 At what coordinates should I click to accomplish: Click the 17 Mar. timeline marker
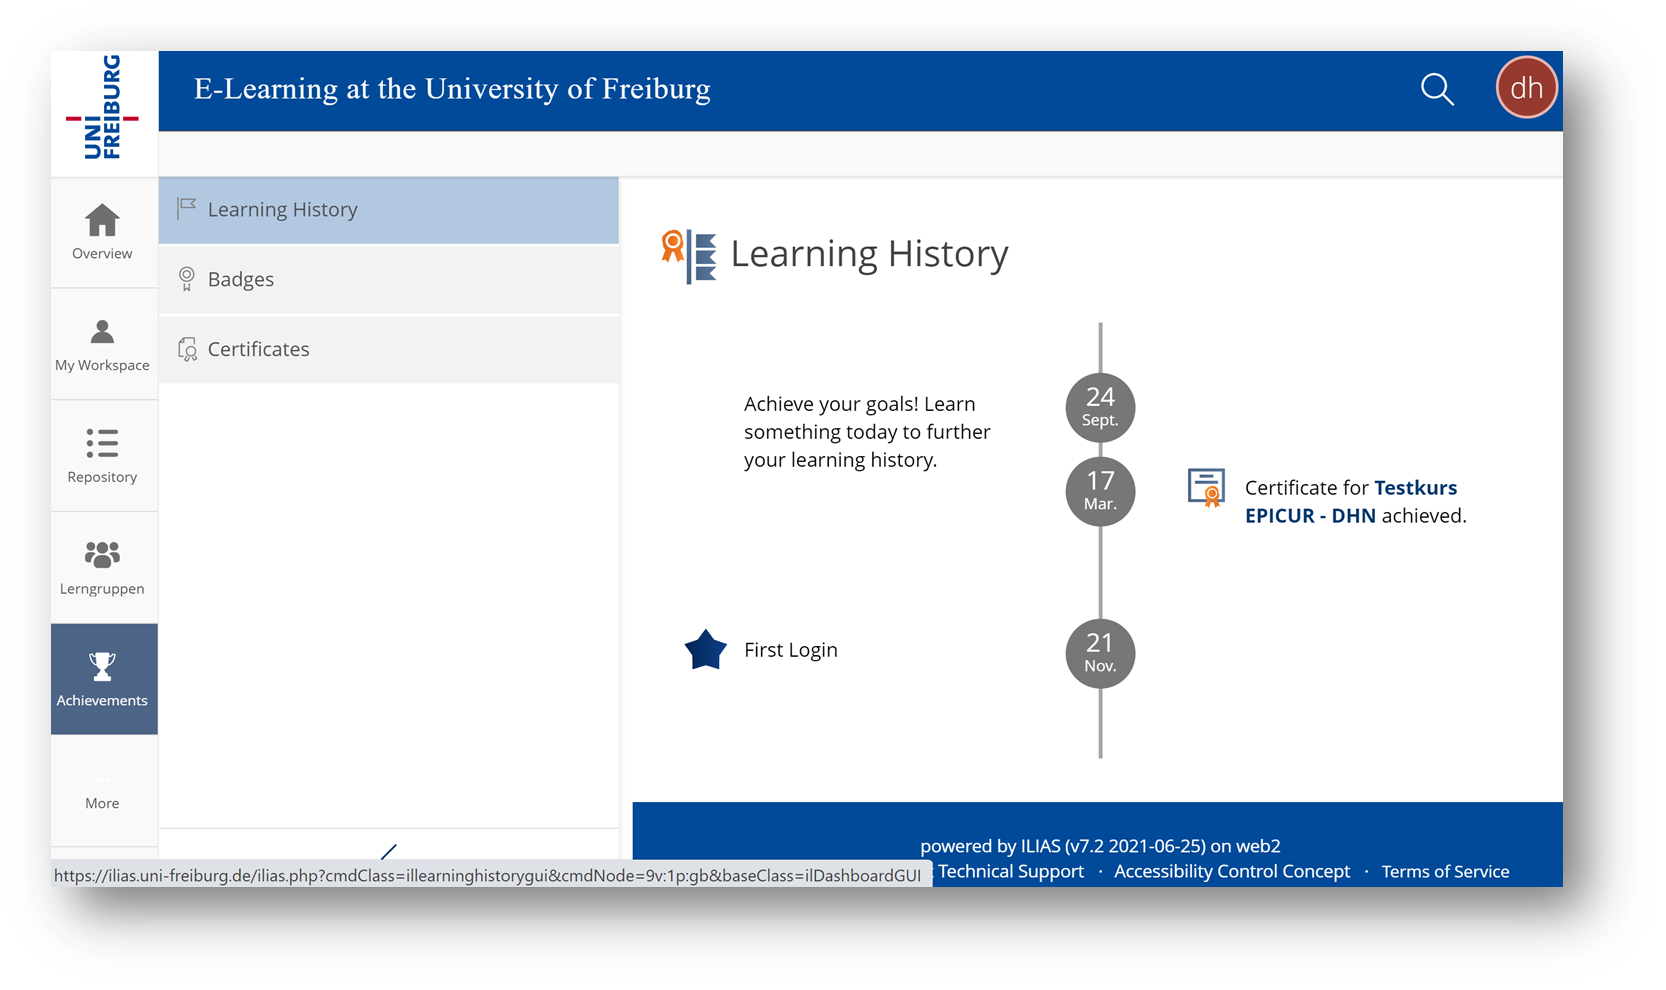1100,491
